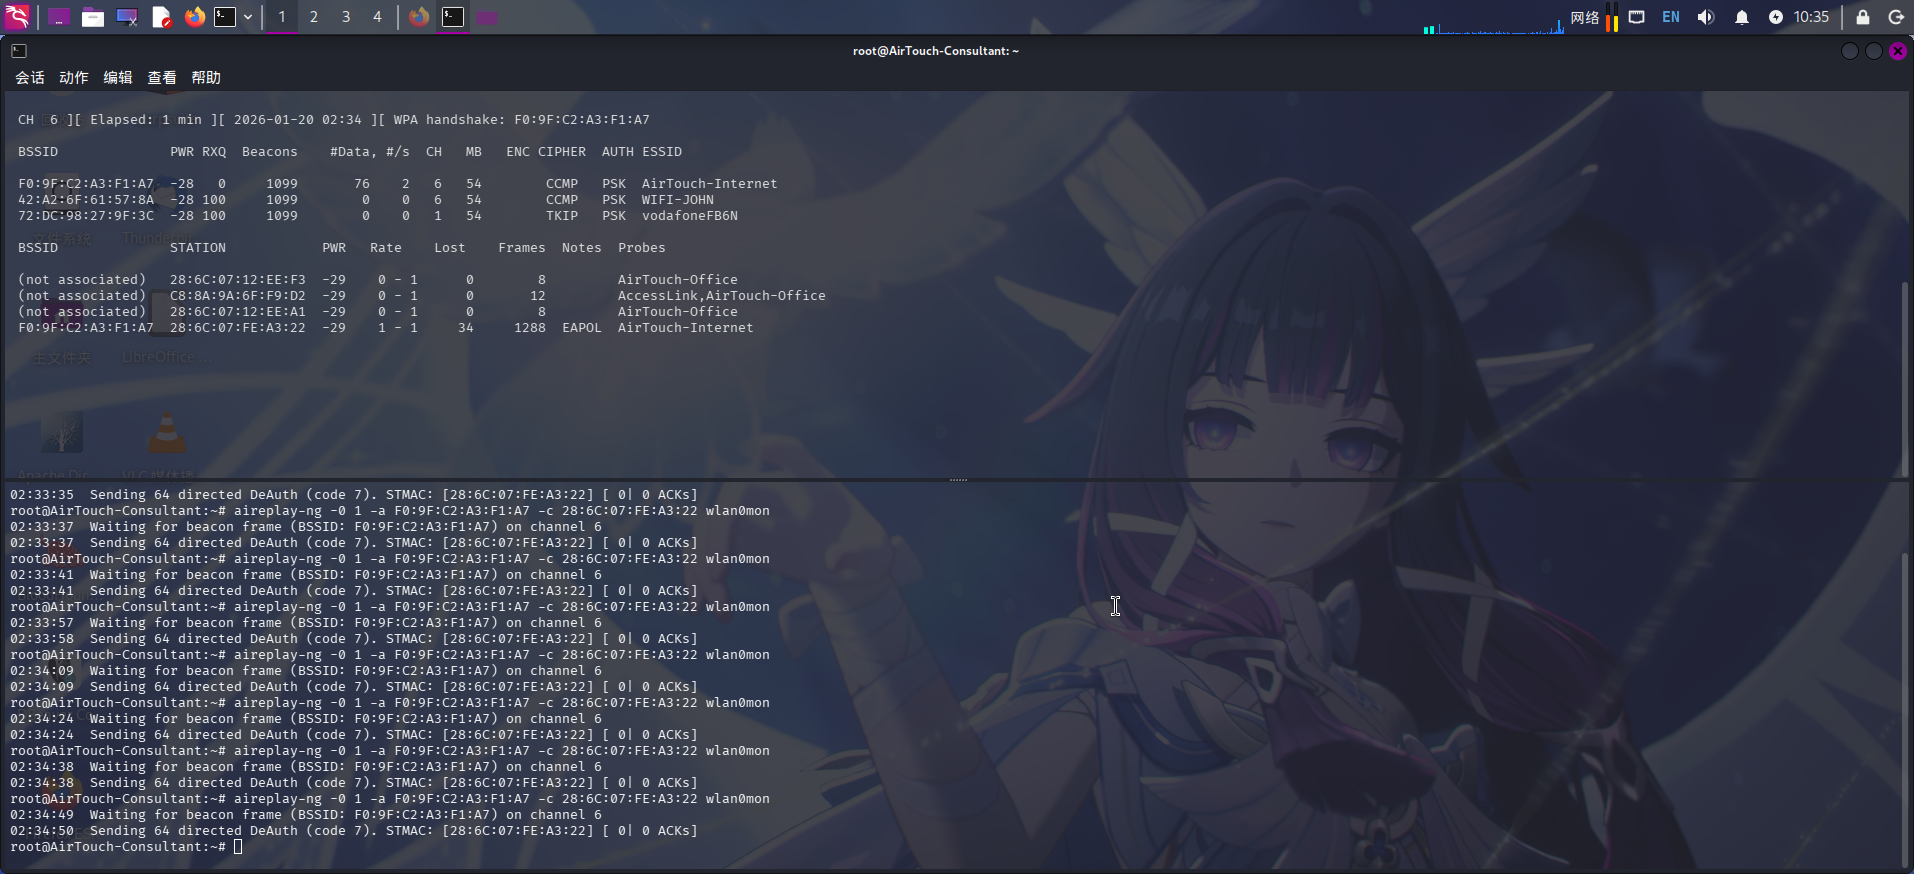Screen dimensions: 1914x874
Task: Click the terminal window menu icon in titlebar
Action: pos(19,51)
